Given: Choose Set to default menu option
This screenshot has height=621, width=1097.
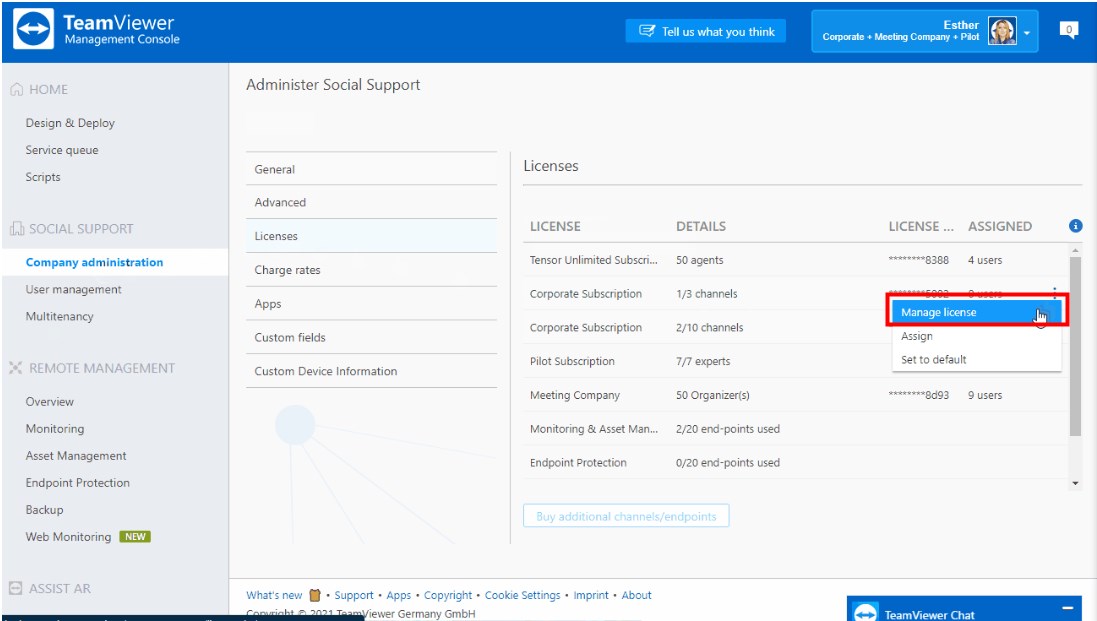Looking at the screenshot, I should pyautogui.click(x=933, y=360).
